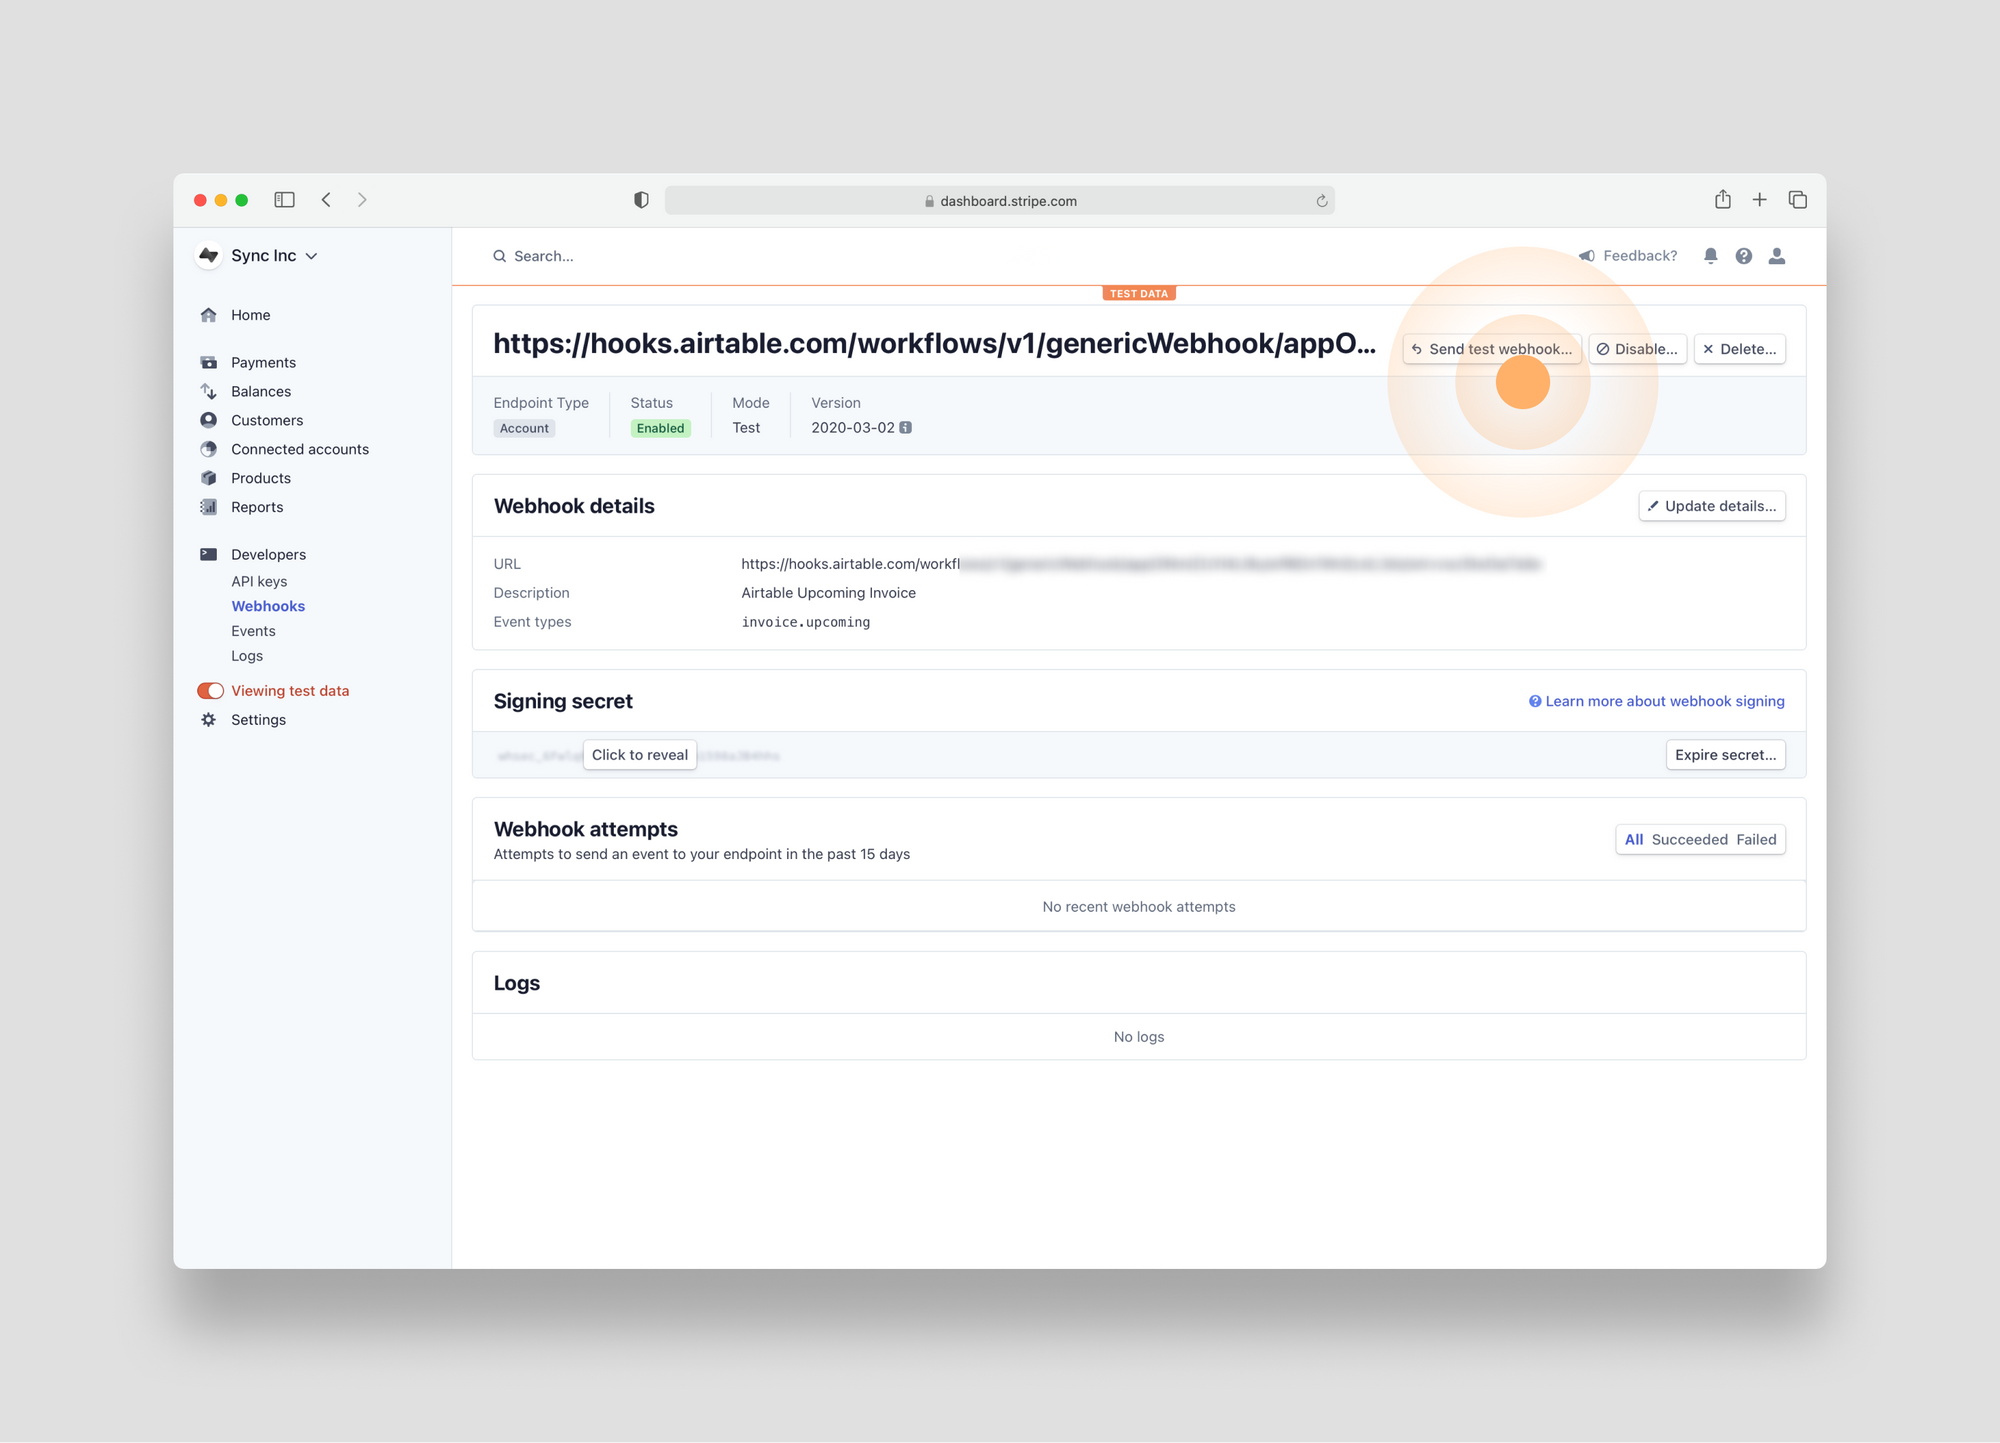The width and height of the screenshot is (2000, 1443).
Task: Open the user profile icon
Action: click(x=1777, y=255)
